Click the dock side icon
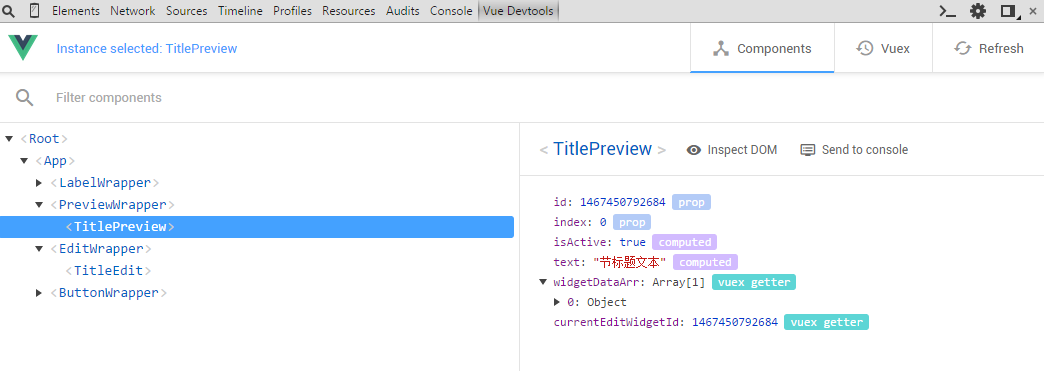The height and width of the screenshot is (371, 1044). coord(1009,11)
